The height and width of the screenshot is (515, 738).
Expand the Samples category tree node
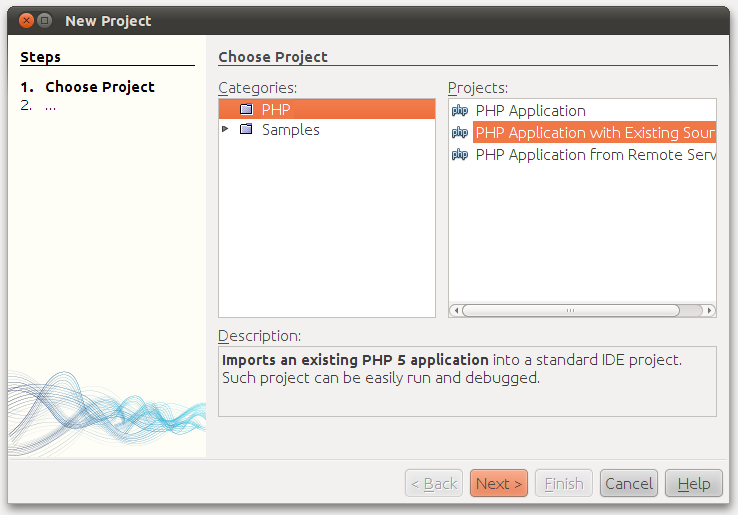click(x=226, y=130)
